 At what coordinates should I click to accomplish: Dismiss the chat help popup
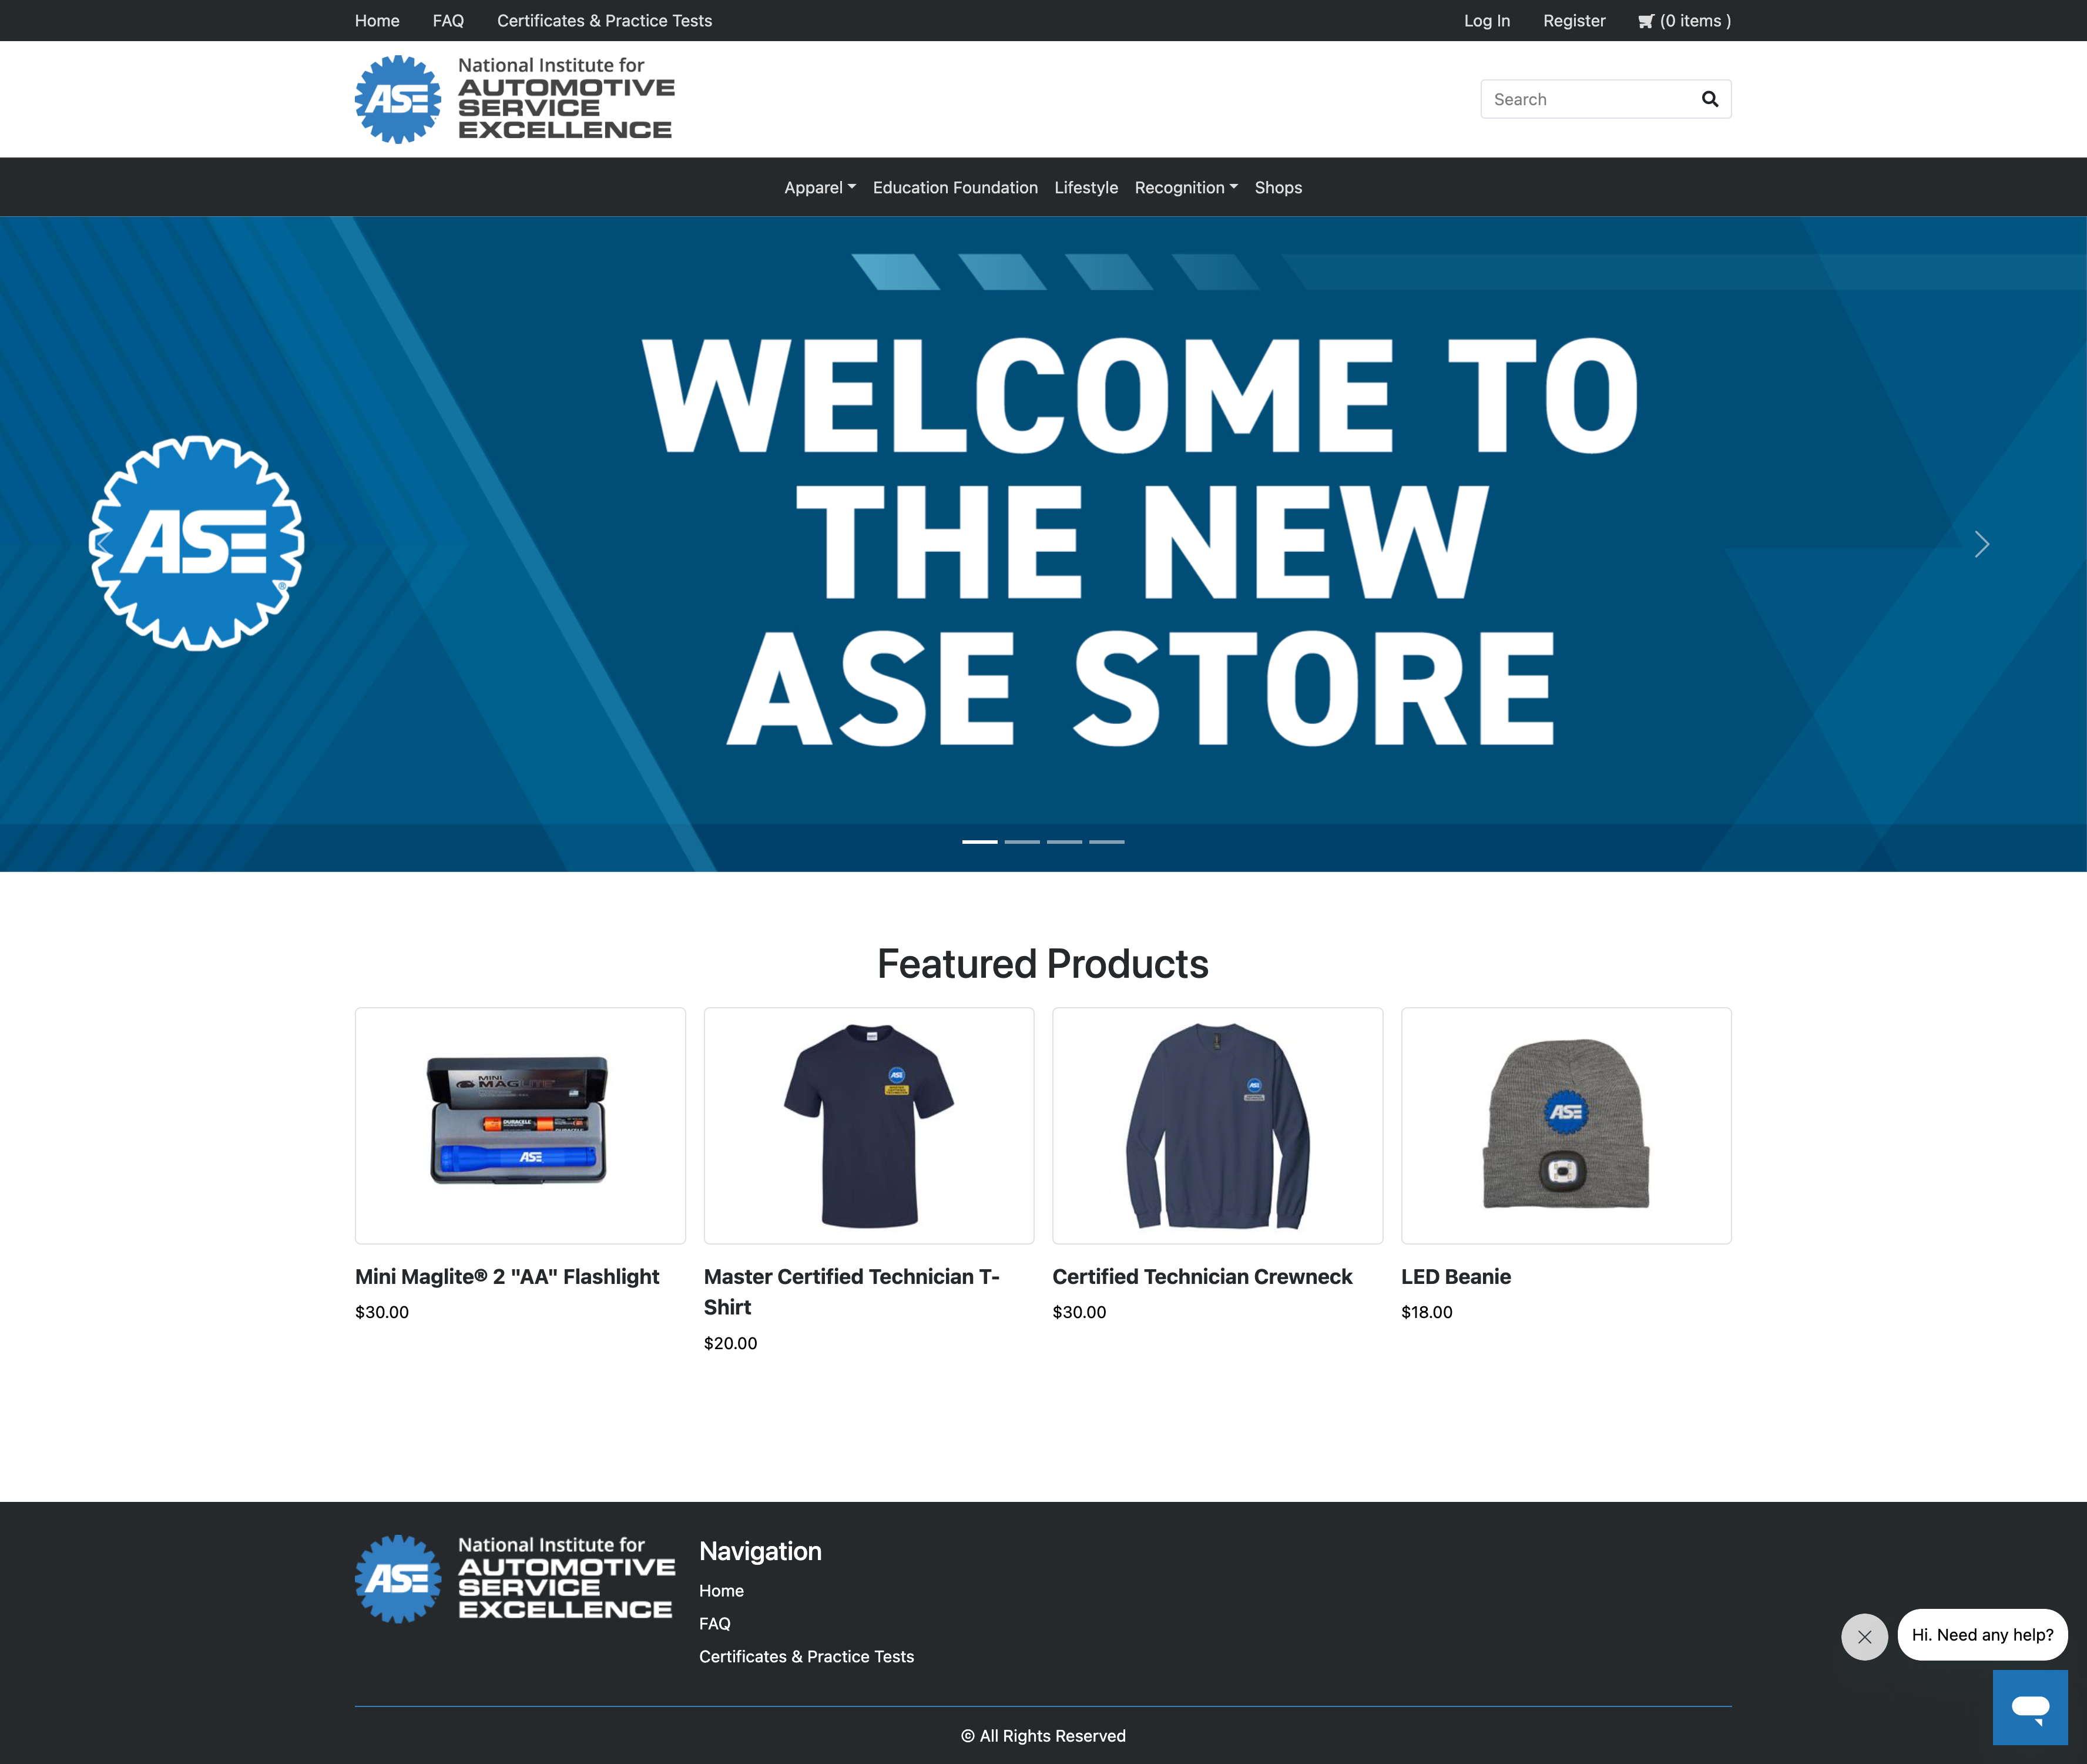tap(1864, 1637)
